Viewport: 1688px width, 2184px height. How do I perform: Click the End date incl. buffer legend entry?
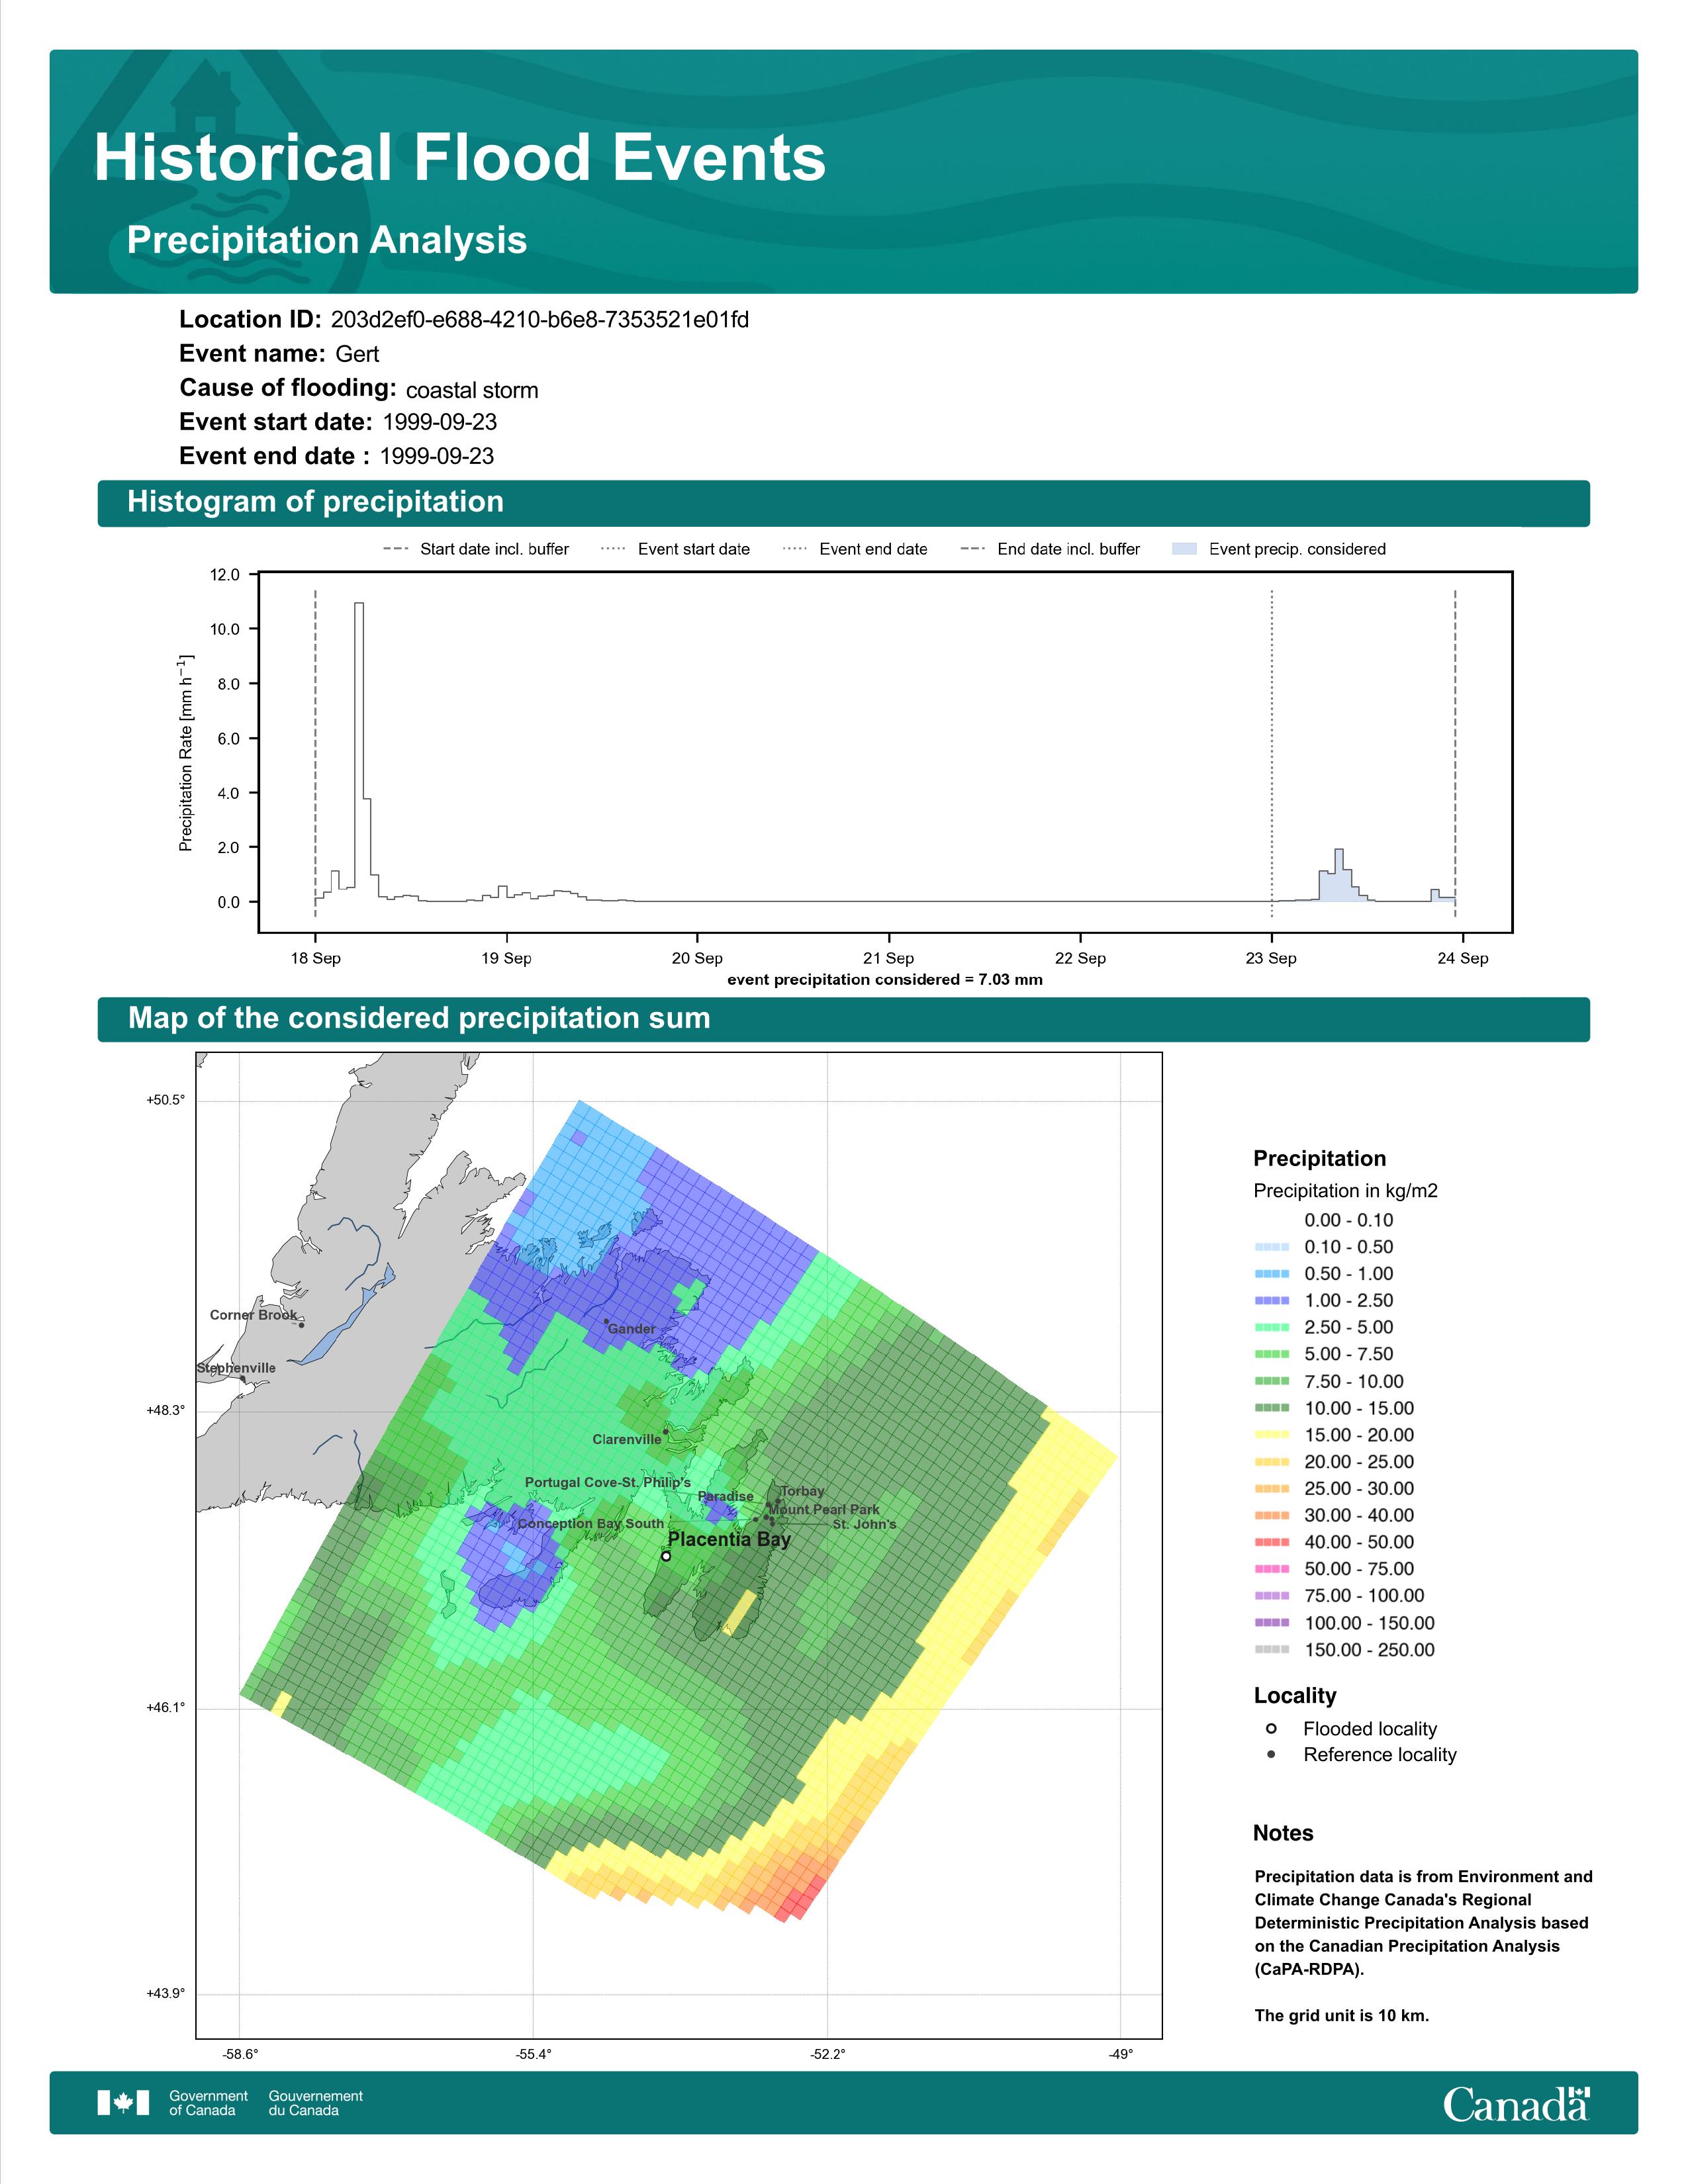click(1050, 549)
